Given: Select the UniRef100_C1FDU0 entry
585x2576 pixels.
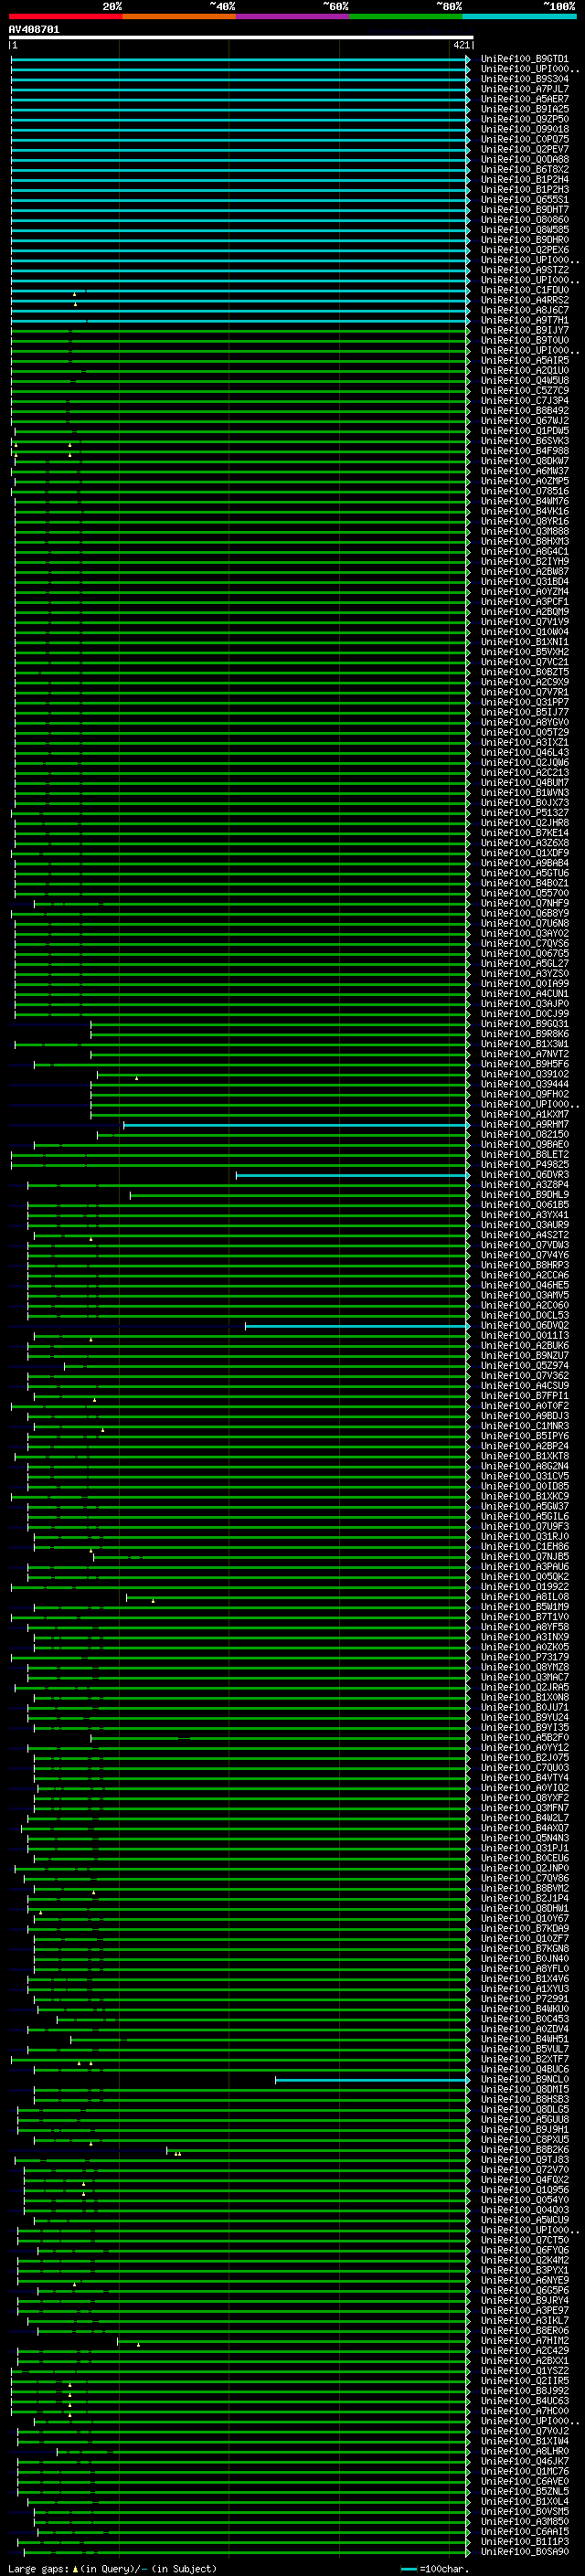Looking at the screenshot, I should [525, 290].
